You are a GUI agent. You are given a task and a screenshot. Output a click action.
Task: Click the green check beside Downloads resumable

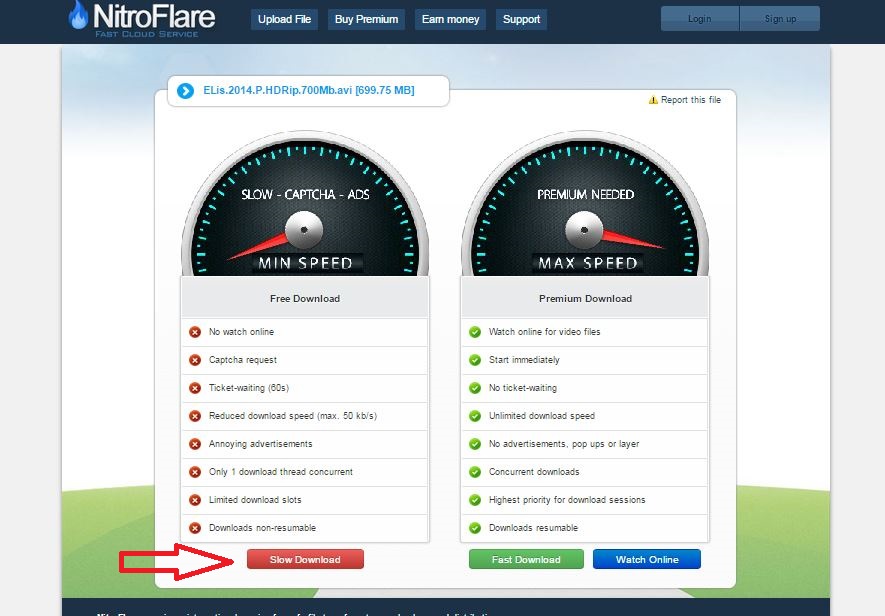pos(475,528)
